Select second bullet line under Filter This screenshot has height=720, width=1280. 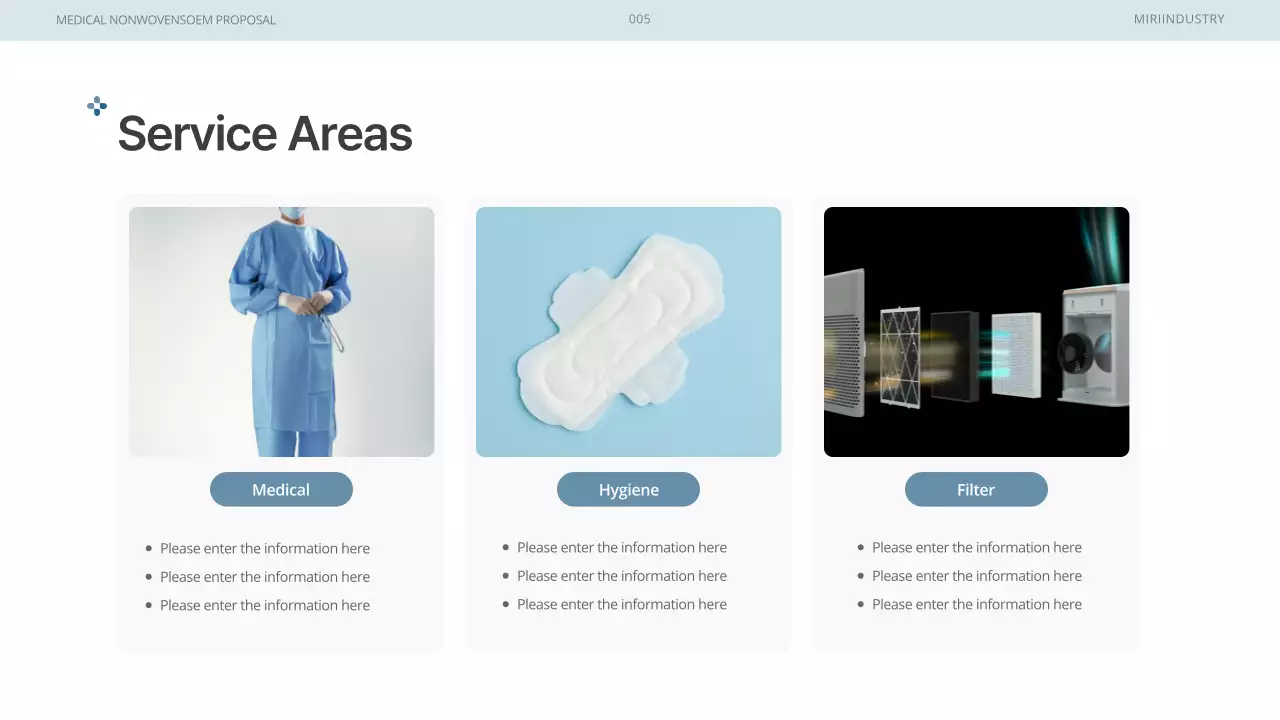977,576
